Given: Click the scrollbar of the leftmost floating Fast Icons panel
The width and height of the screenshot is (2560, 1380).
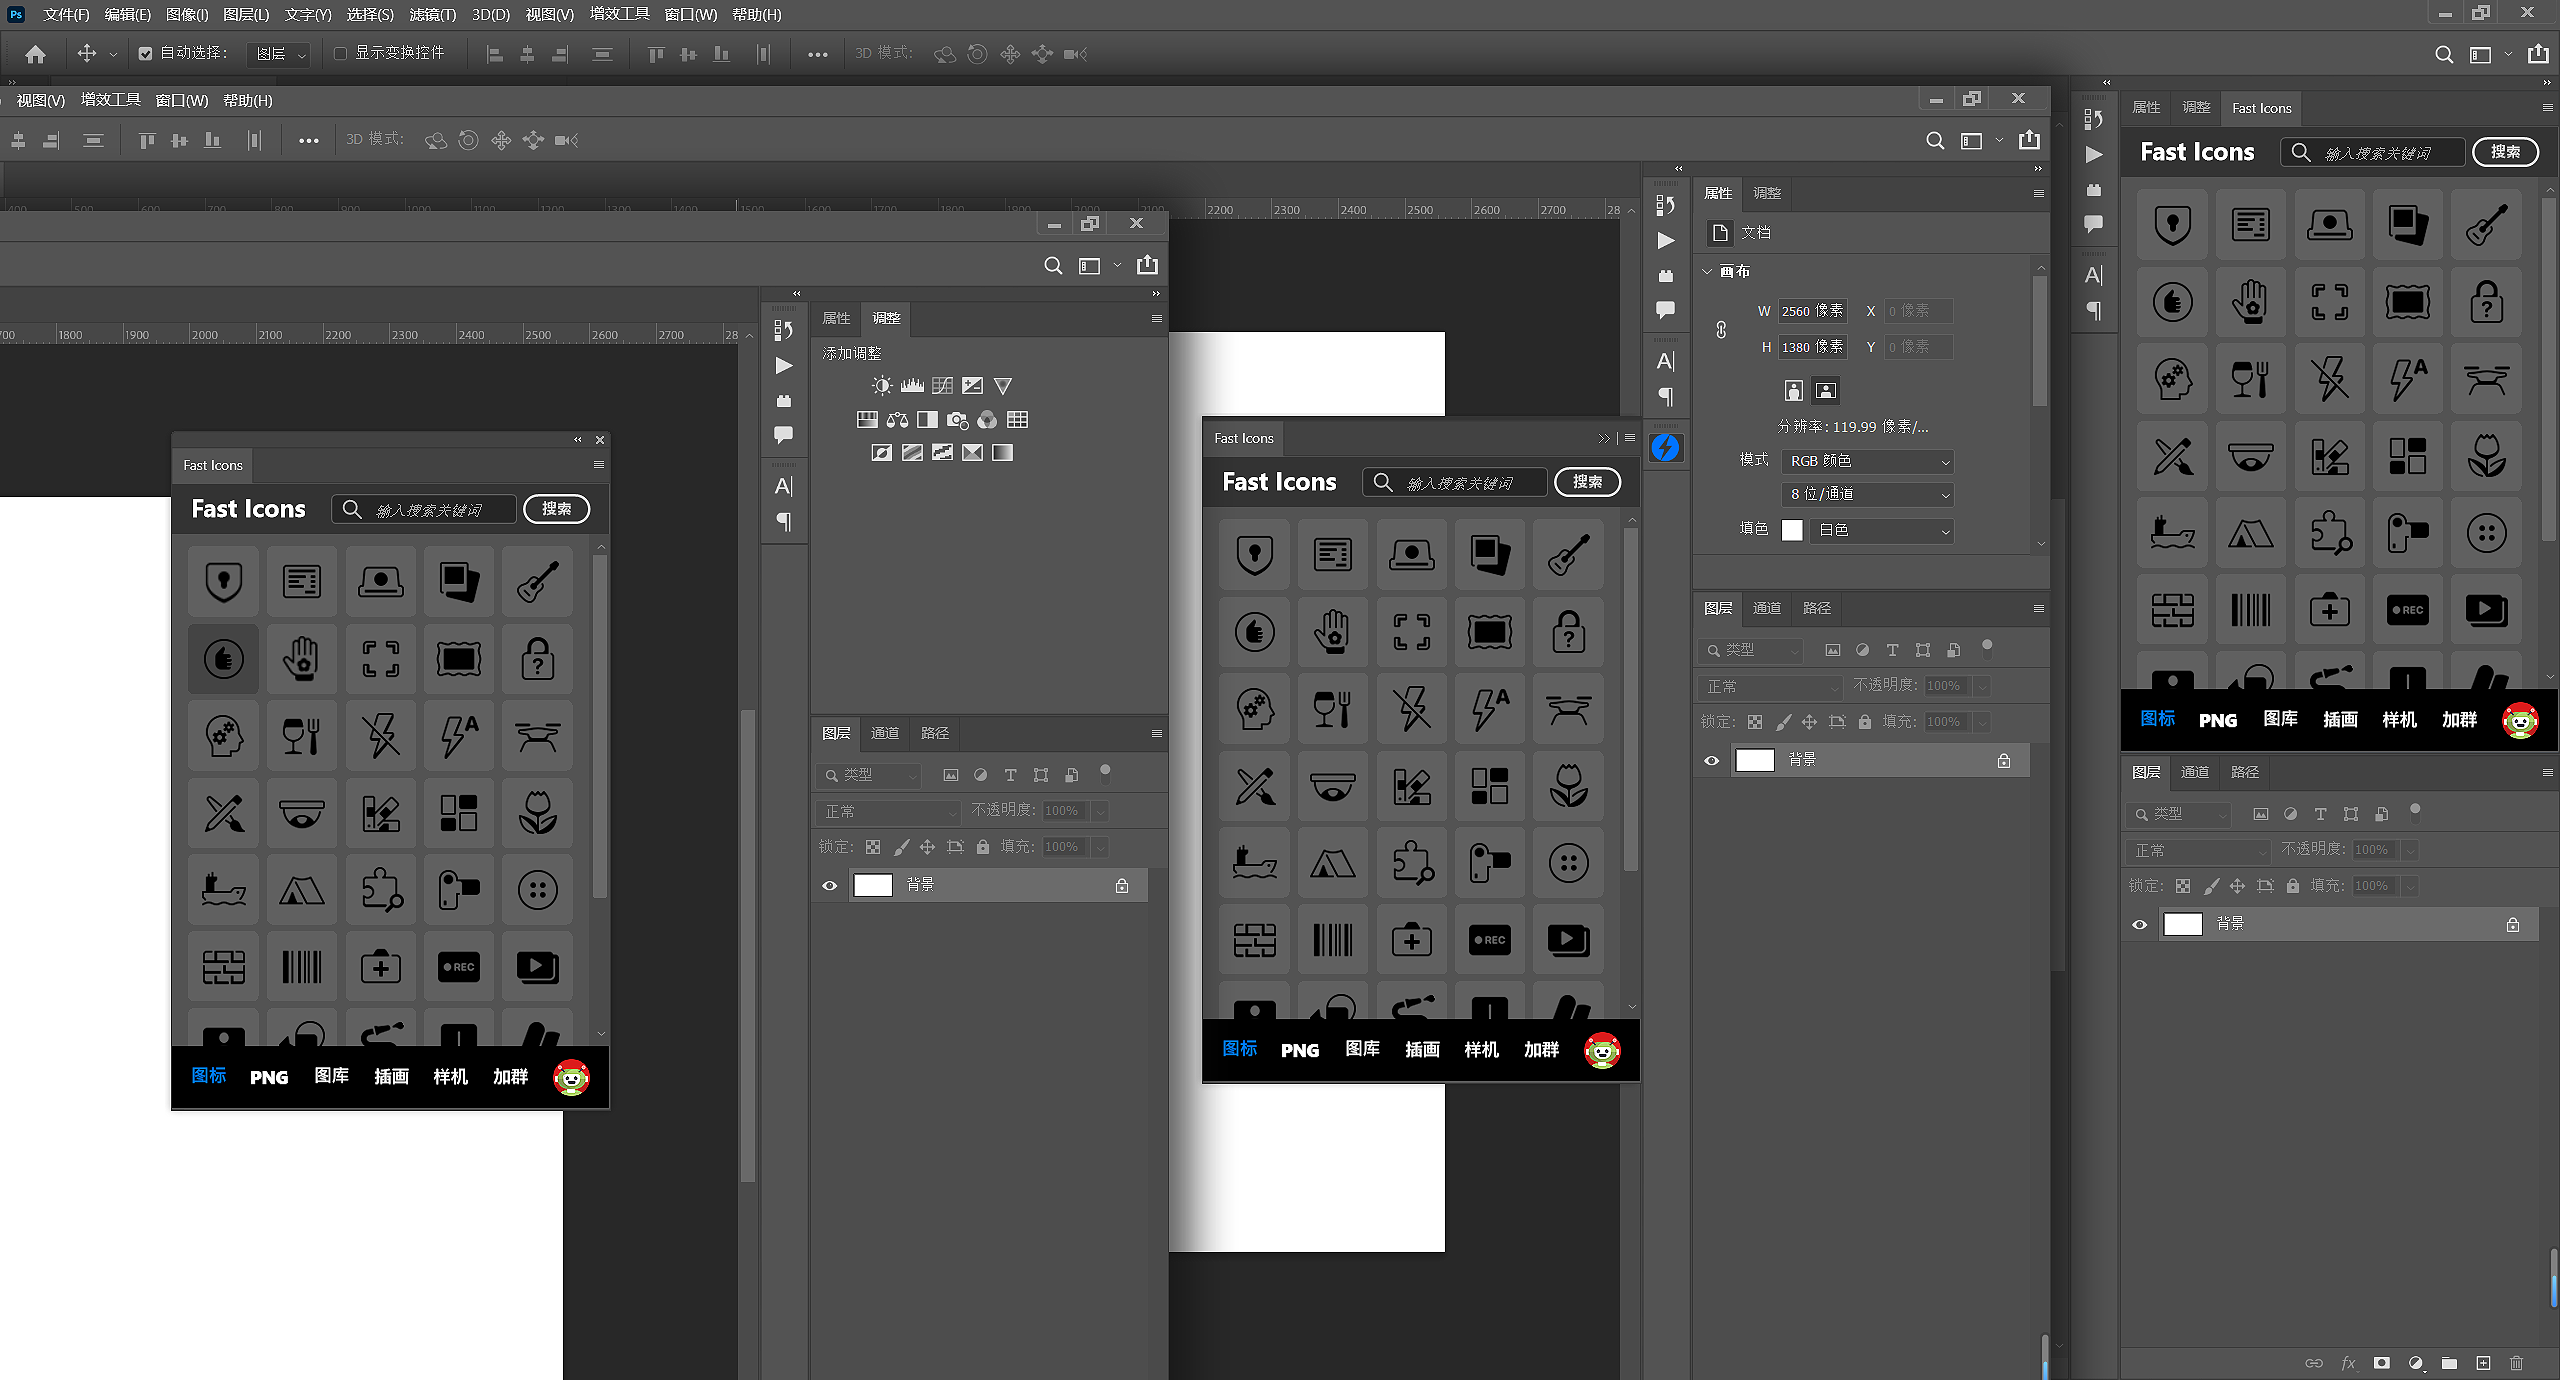Looking at the screenshot, I should point(600,725).
